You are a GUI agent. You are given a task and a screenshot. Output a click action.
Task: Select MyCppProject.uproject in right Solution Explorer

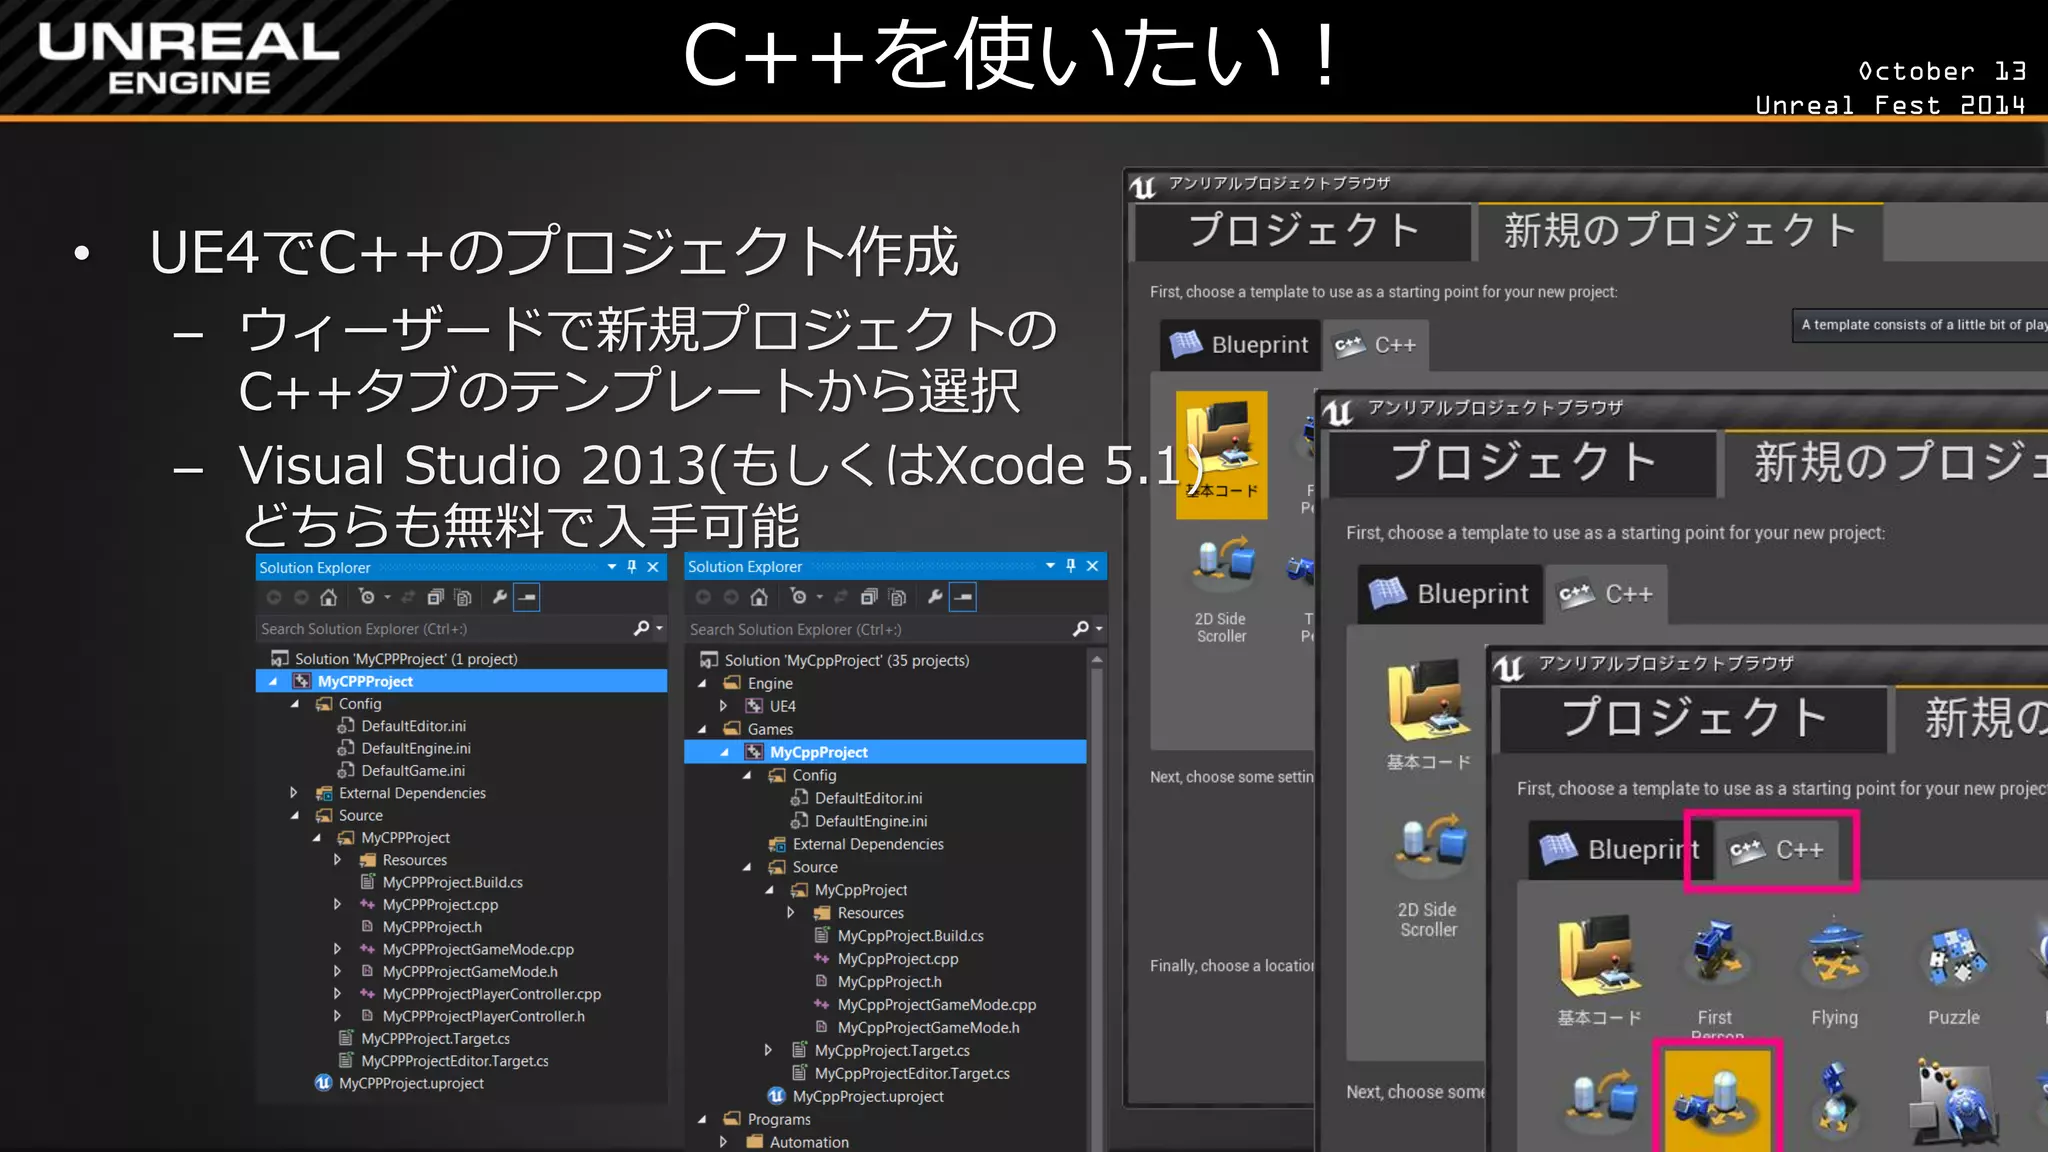[868, 1096]
